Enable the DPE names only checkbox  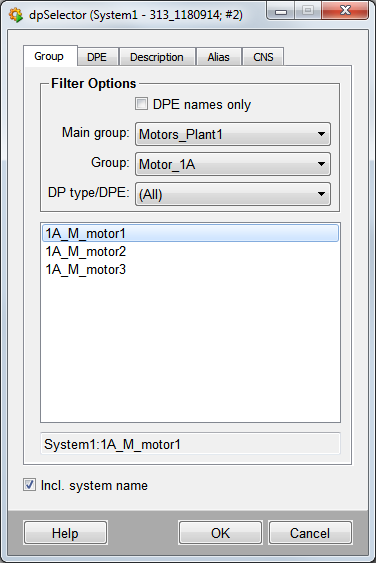(x=141, y=104)
